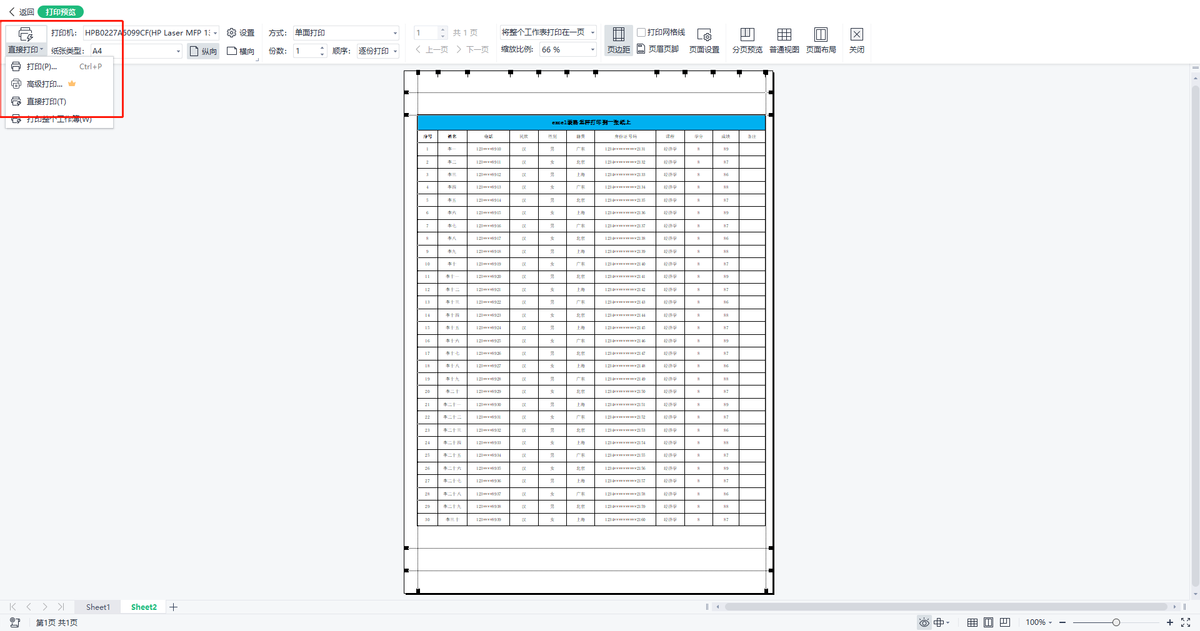The image size is (1200, 631).
Task: Click 上一页 previous page button
Action: tap(431, 50)
